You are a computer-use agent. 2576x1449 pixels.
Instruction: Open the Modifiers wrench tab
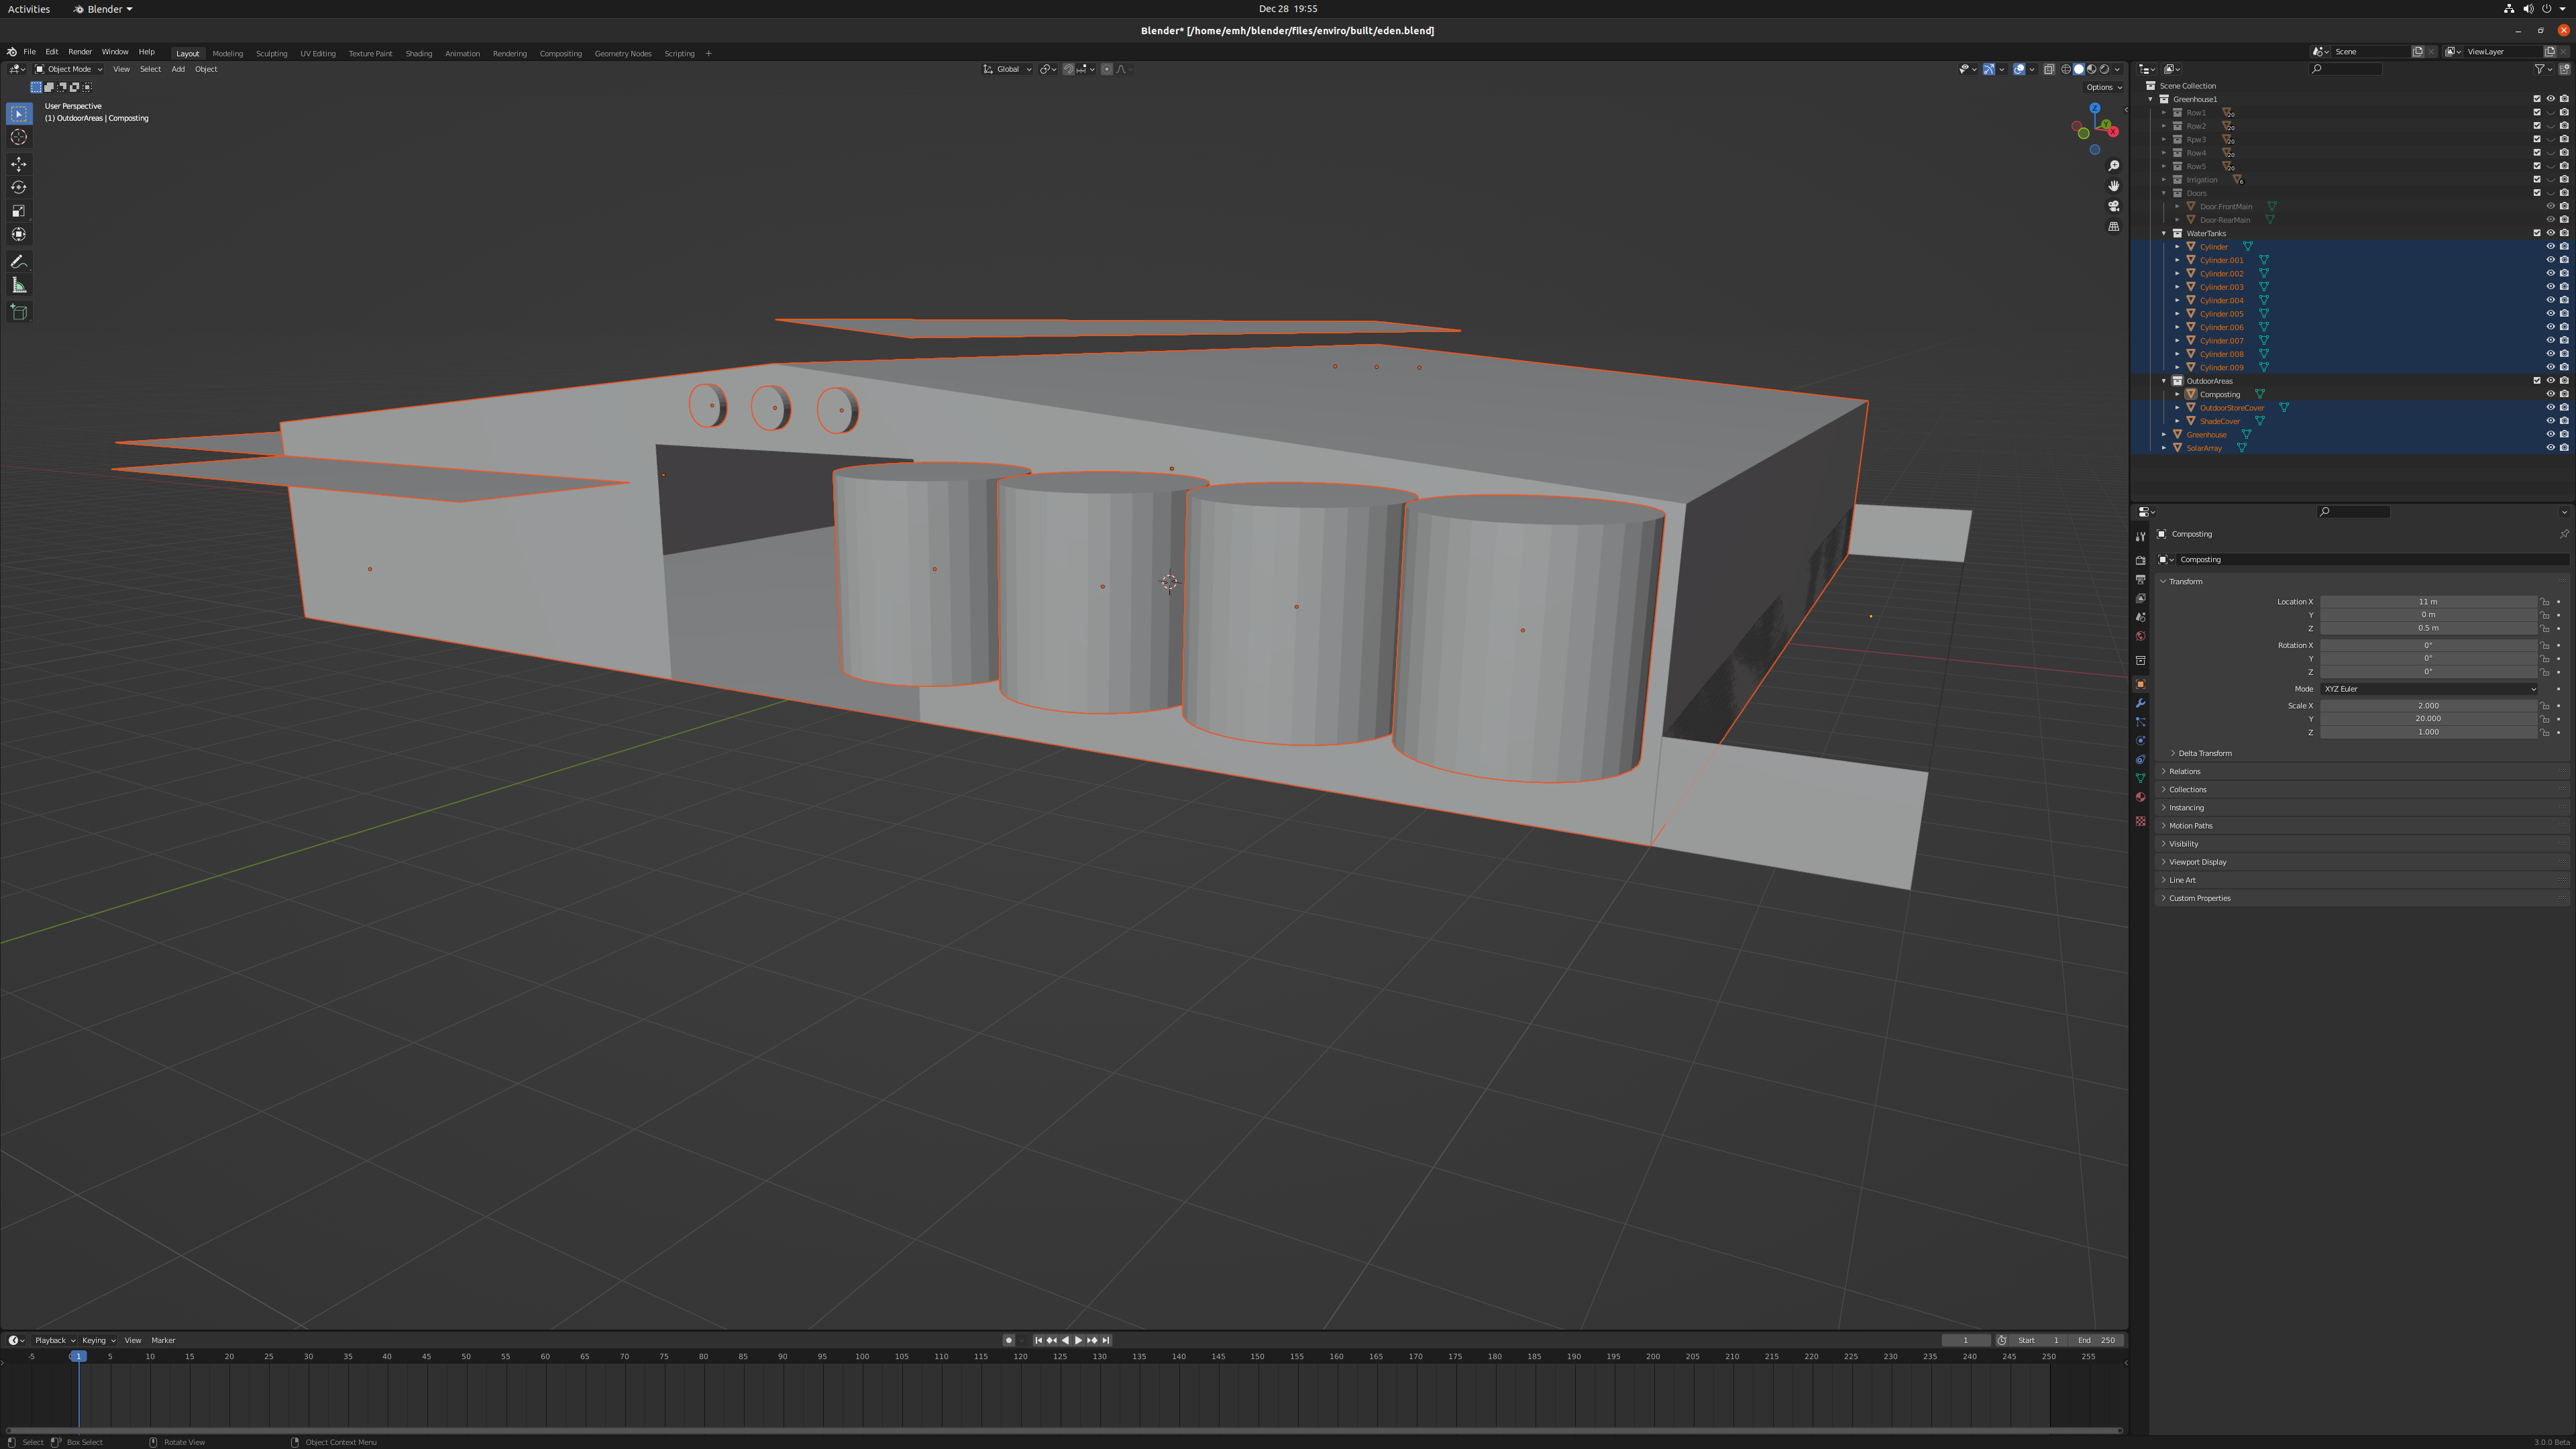click(x=2140, y=703)
